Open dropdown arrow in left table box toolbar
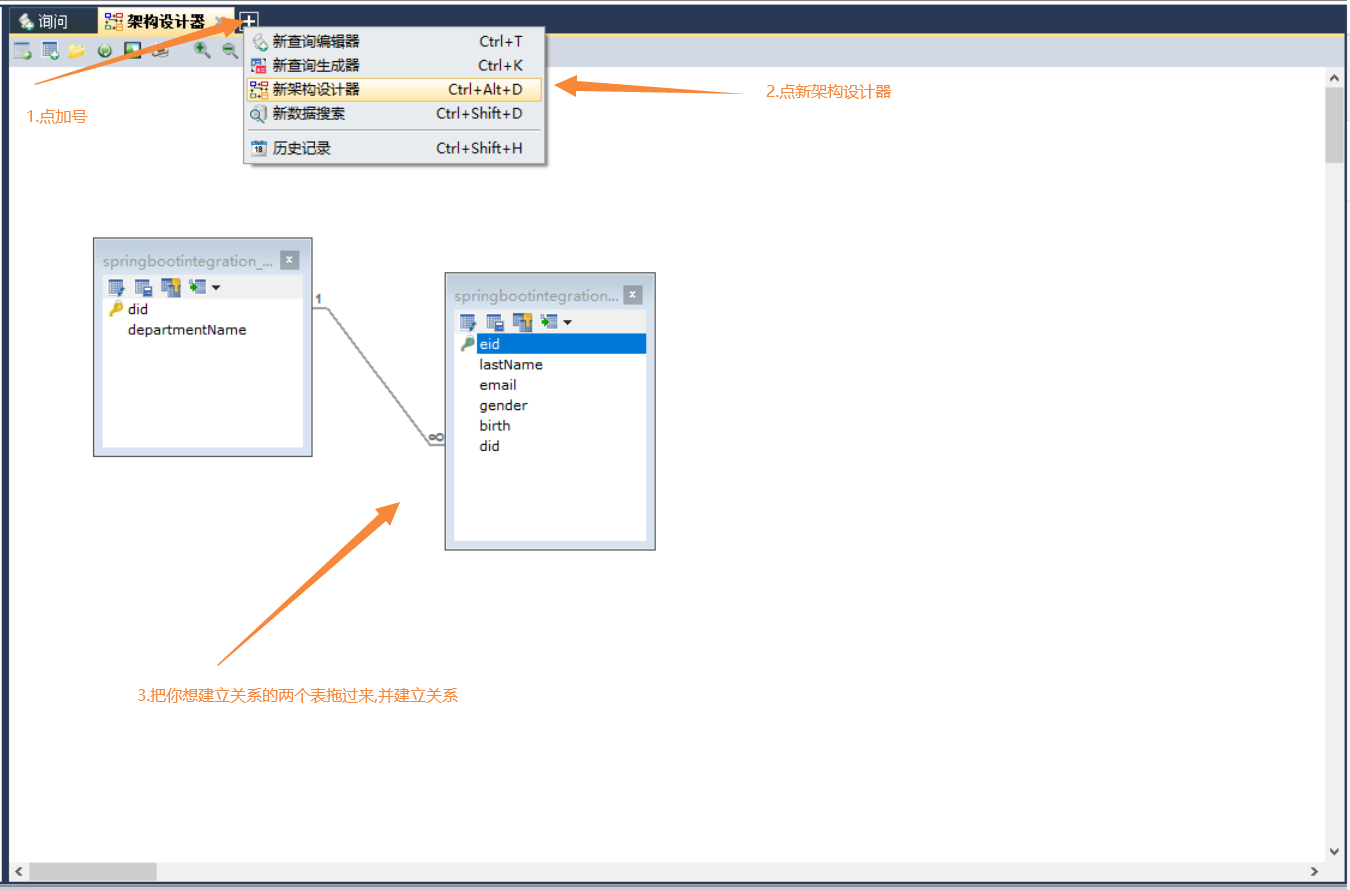 (215, 288)
